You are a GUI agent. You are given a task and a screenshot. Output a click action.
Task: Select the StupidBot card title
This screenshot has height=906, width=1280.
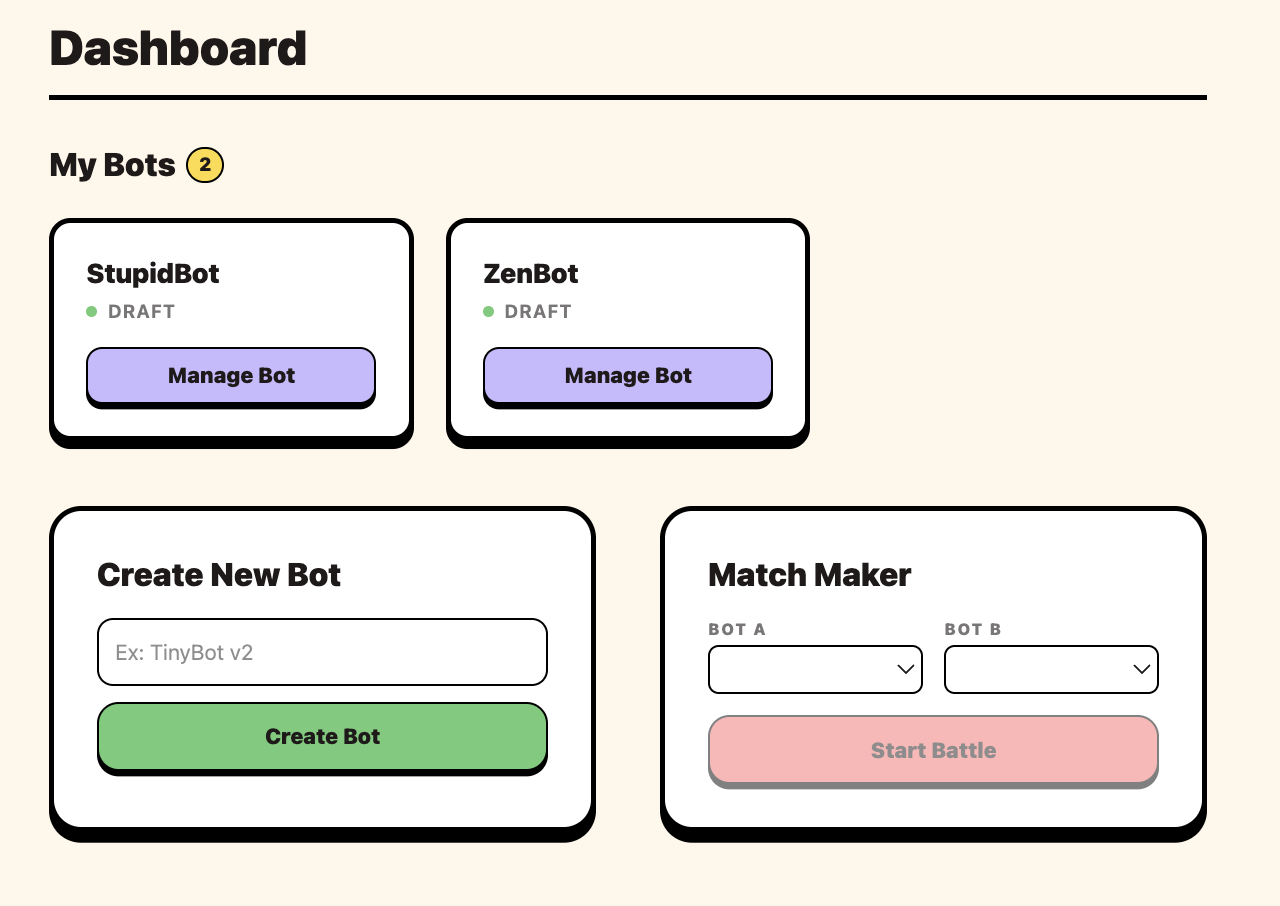point(153,273)
